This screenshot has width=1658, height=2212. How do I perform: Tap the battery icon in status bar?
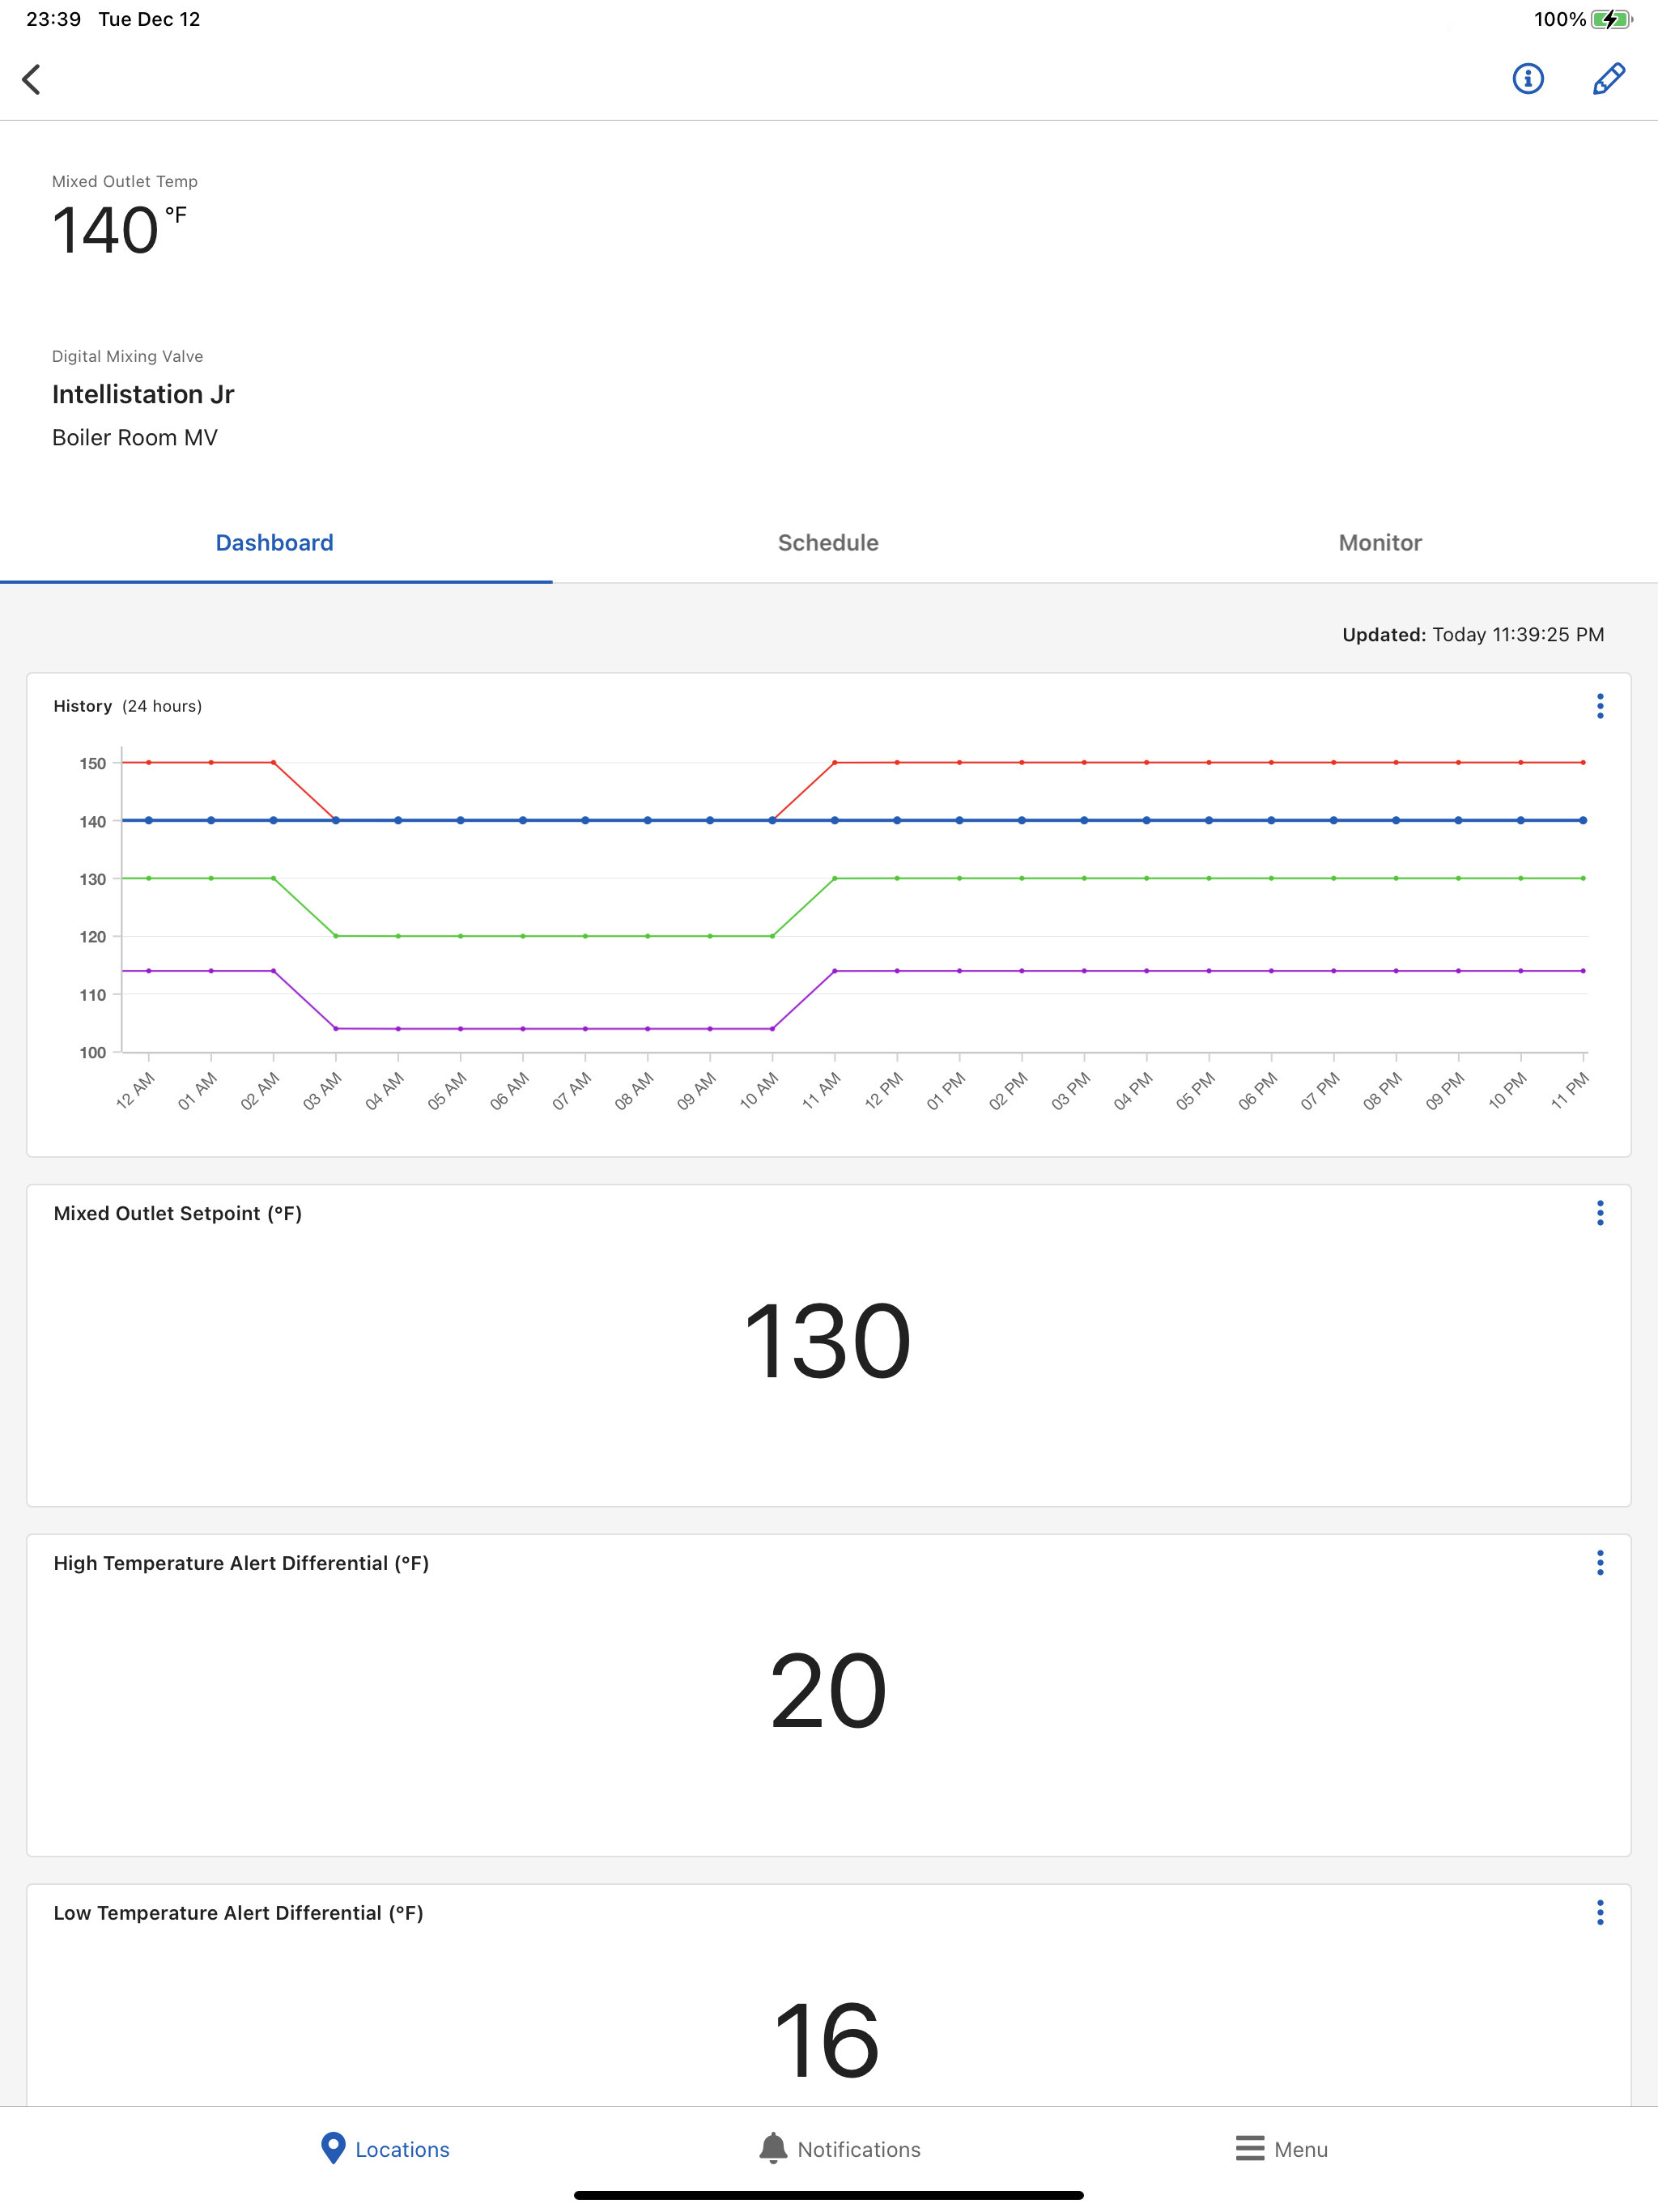coord(1611,19)
